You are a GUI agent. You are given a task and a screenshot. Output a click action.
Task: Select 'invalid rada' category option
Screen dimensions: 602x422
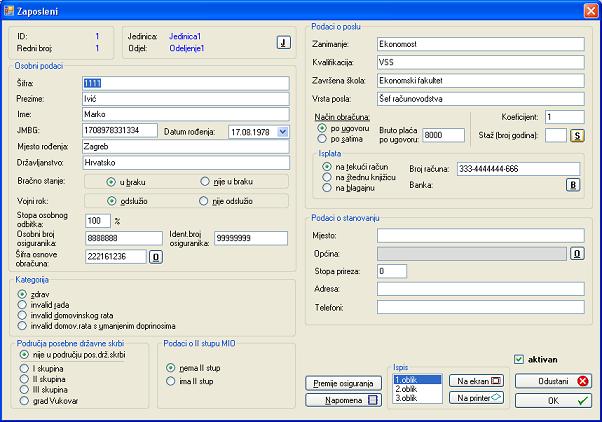(x=22, y=304)
